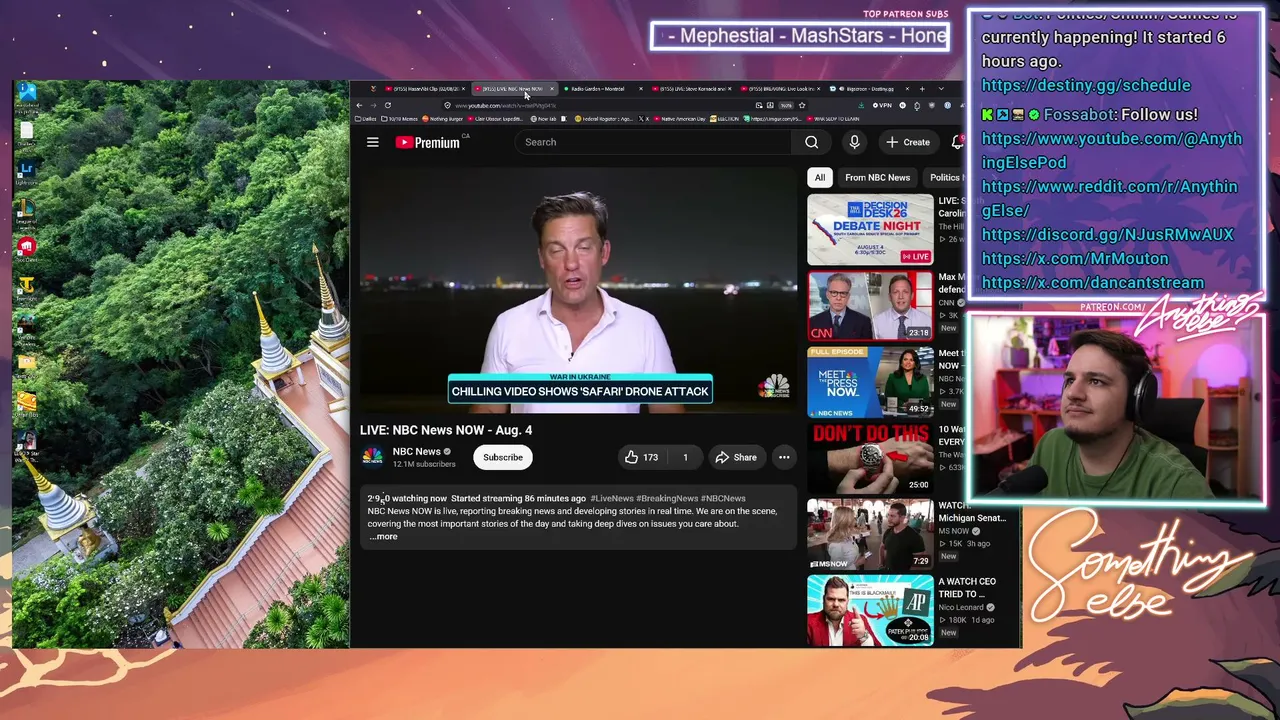Go back using the browser back arrow
This screenshot has width=1280, height=720.
[x=360, y=105]
